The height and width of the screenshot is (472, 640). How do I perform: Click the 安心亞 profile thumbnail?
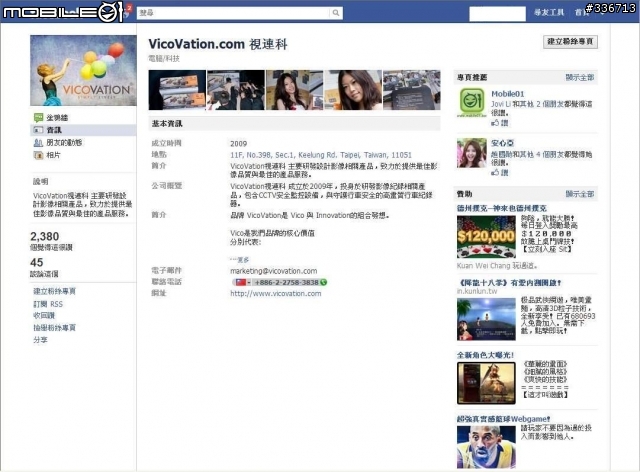[x=471, y=153]
